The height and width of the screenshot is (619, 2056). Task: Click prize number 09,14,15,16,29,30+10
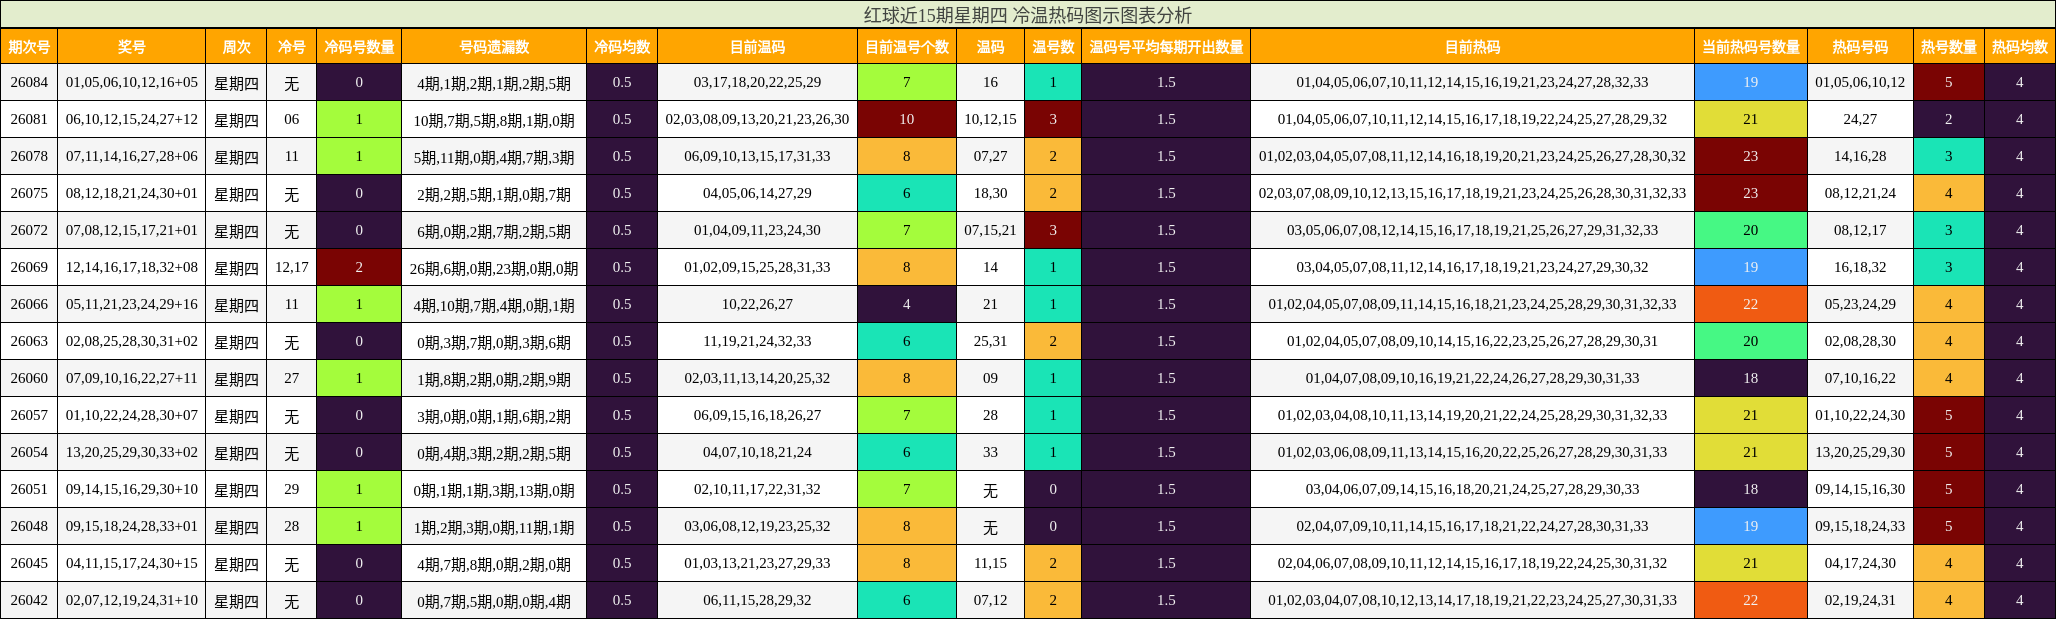point(132,489)
